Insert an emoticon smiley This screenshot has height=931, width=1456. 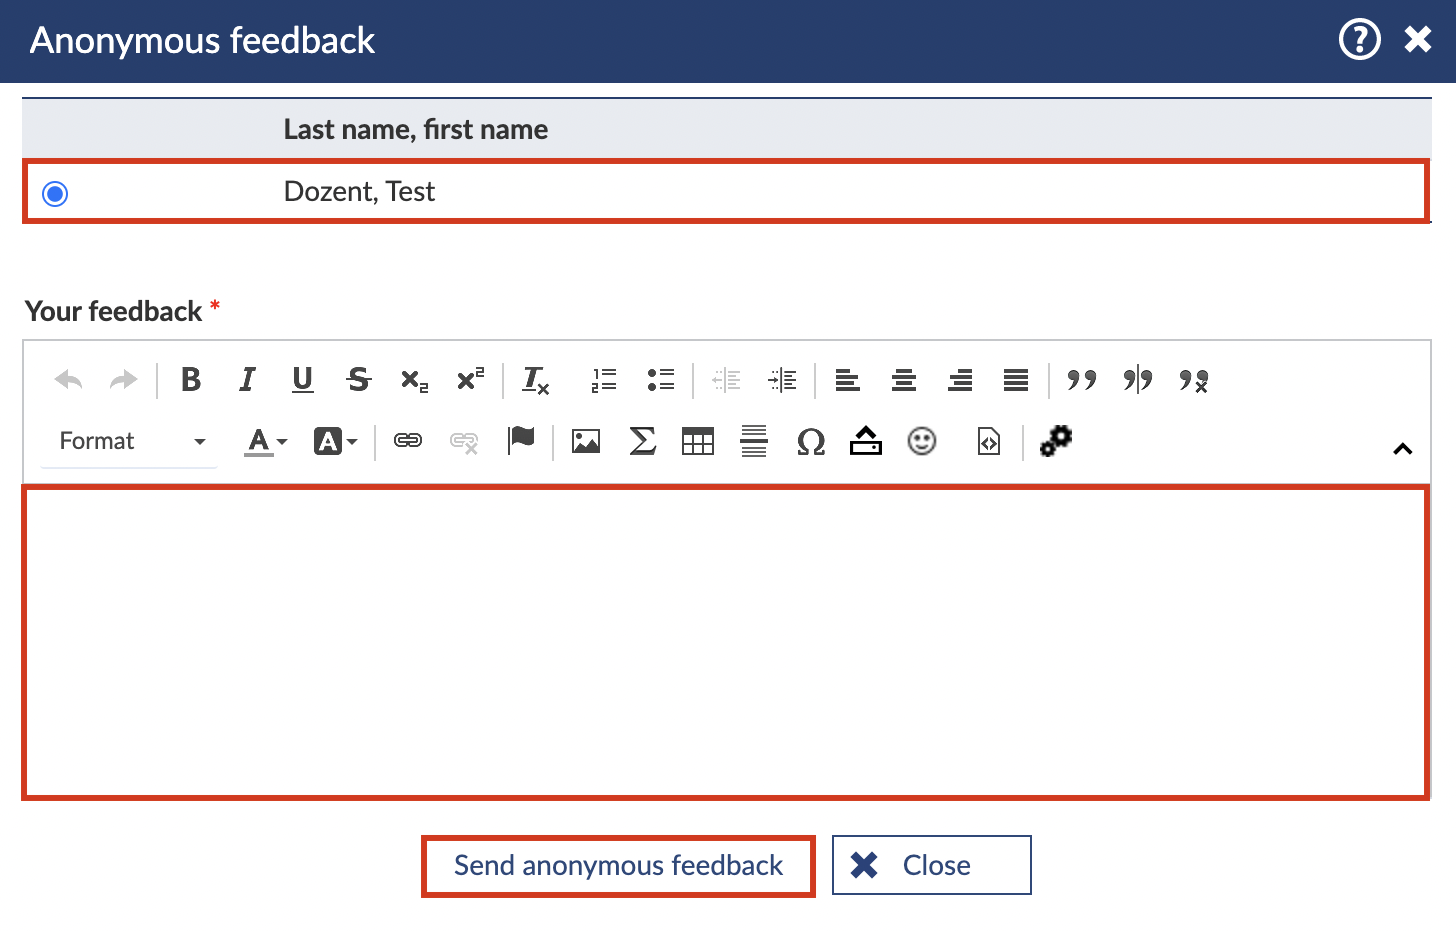(x=922, y=441)
